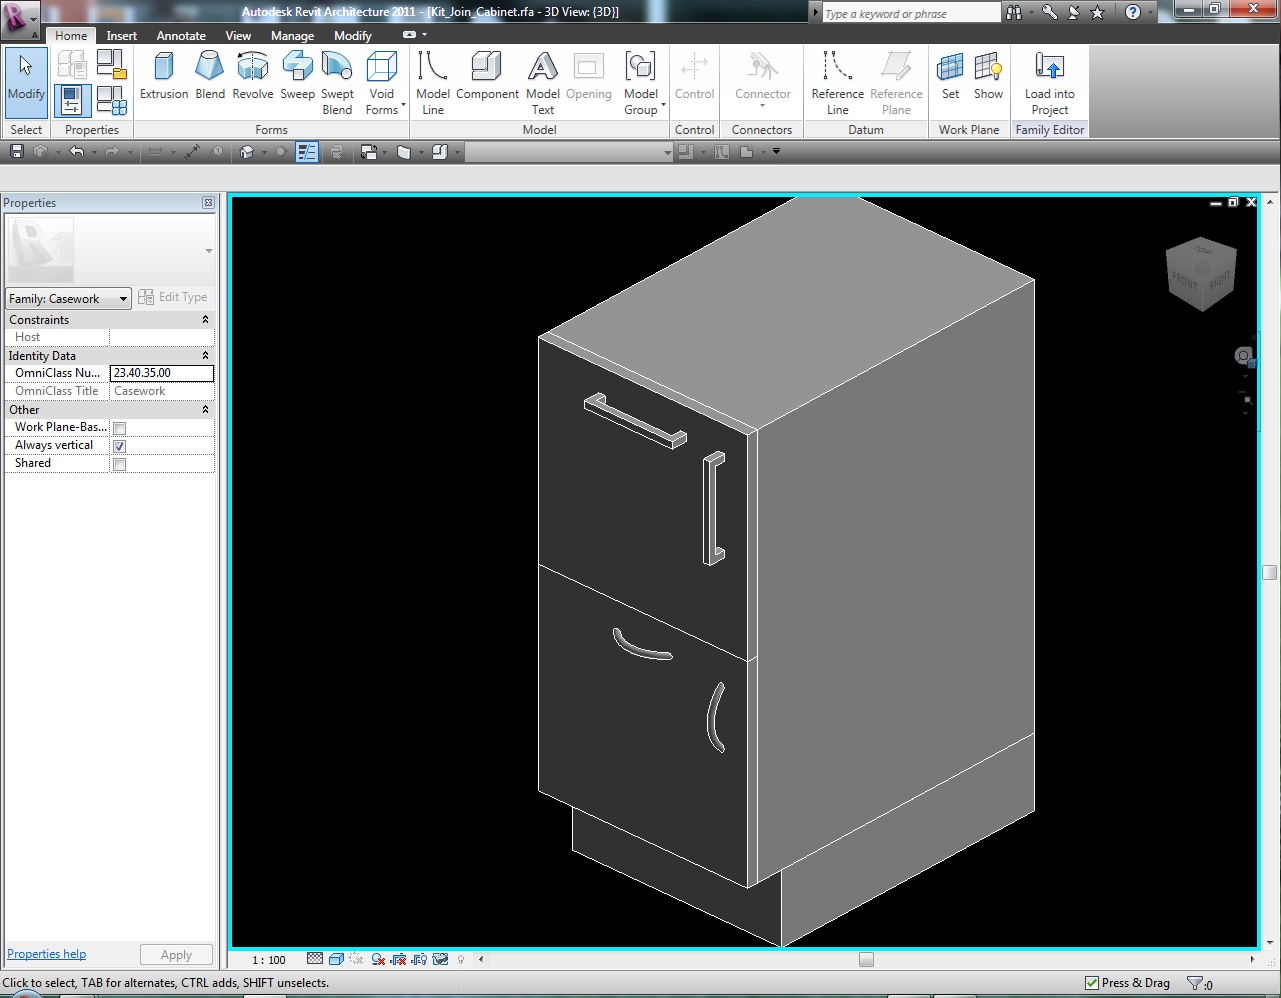Click the 1 : 100 view scale

click(x=269, y=960)
